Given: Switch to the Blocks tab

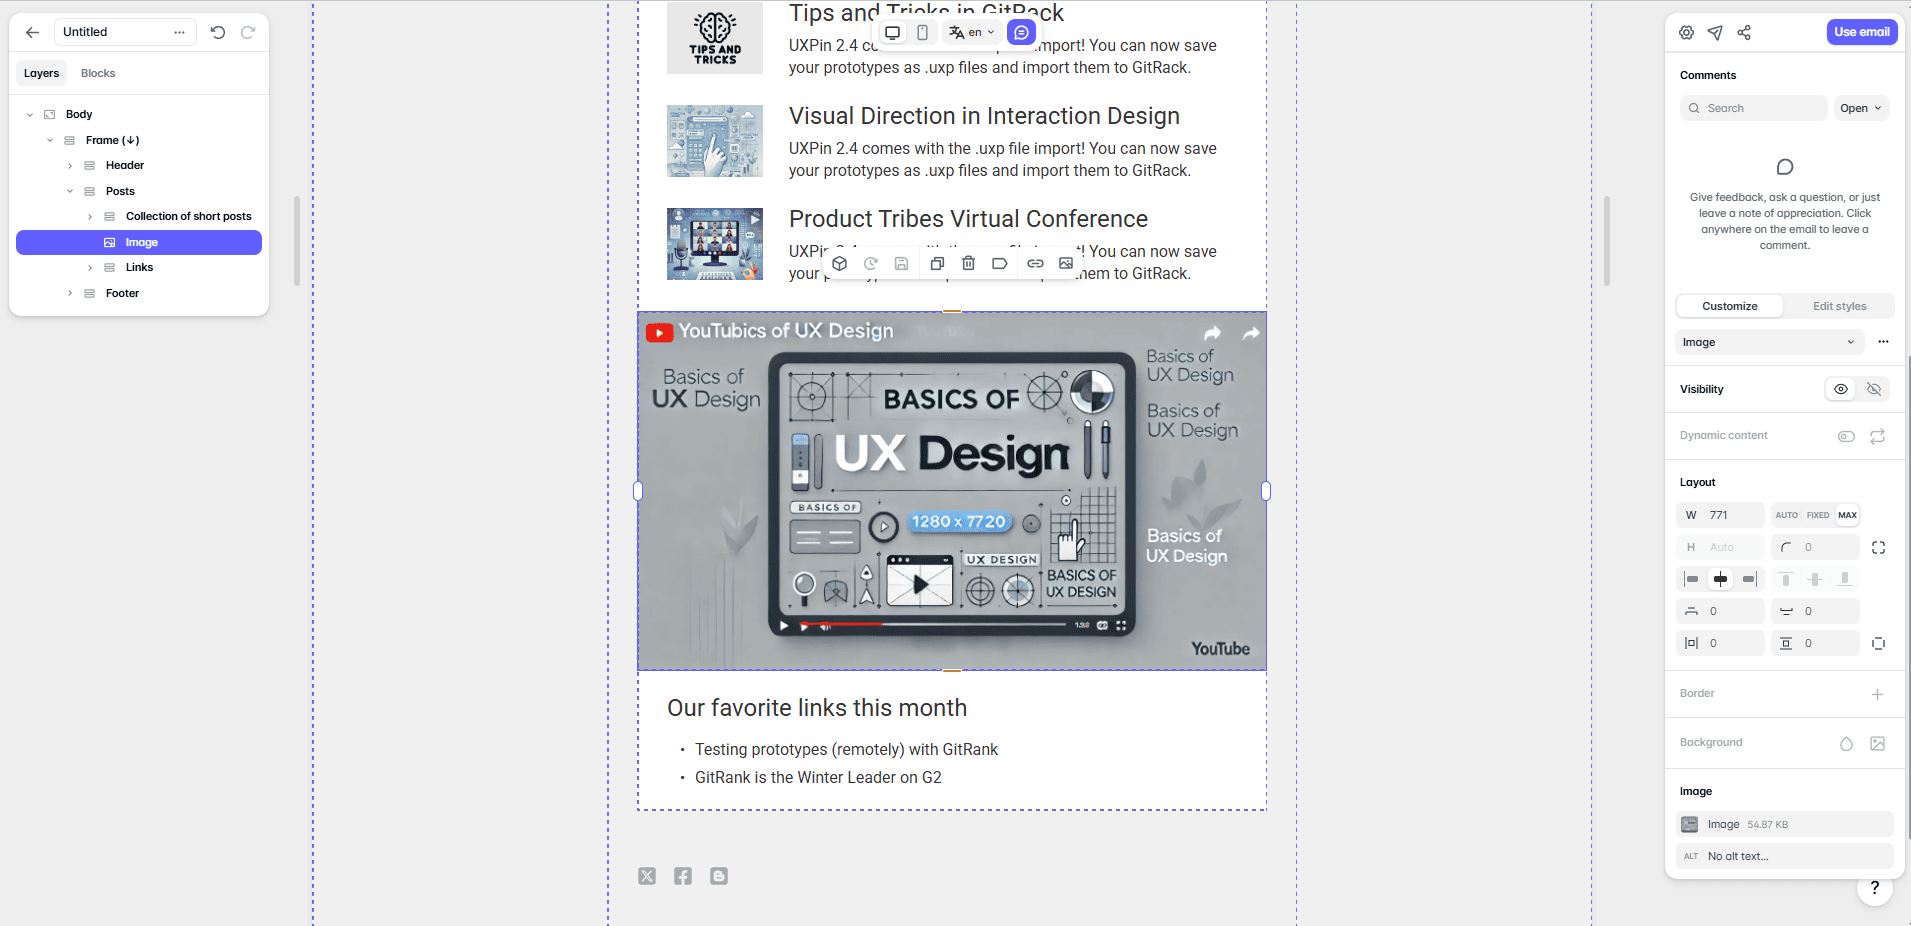Looking at the screenshot, I should click(98, 73).
